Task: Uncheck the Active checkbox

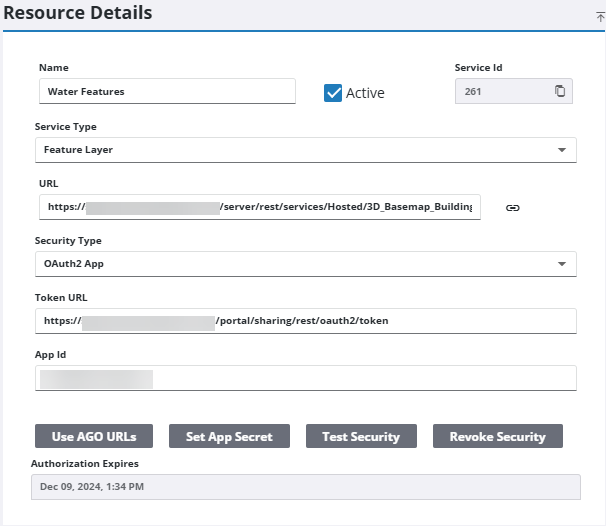Action: point(333,93)
